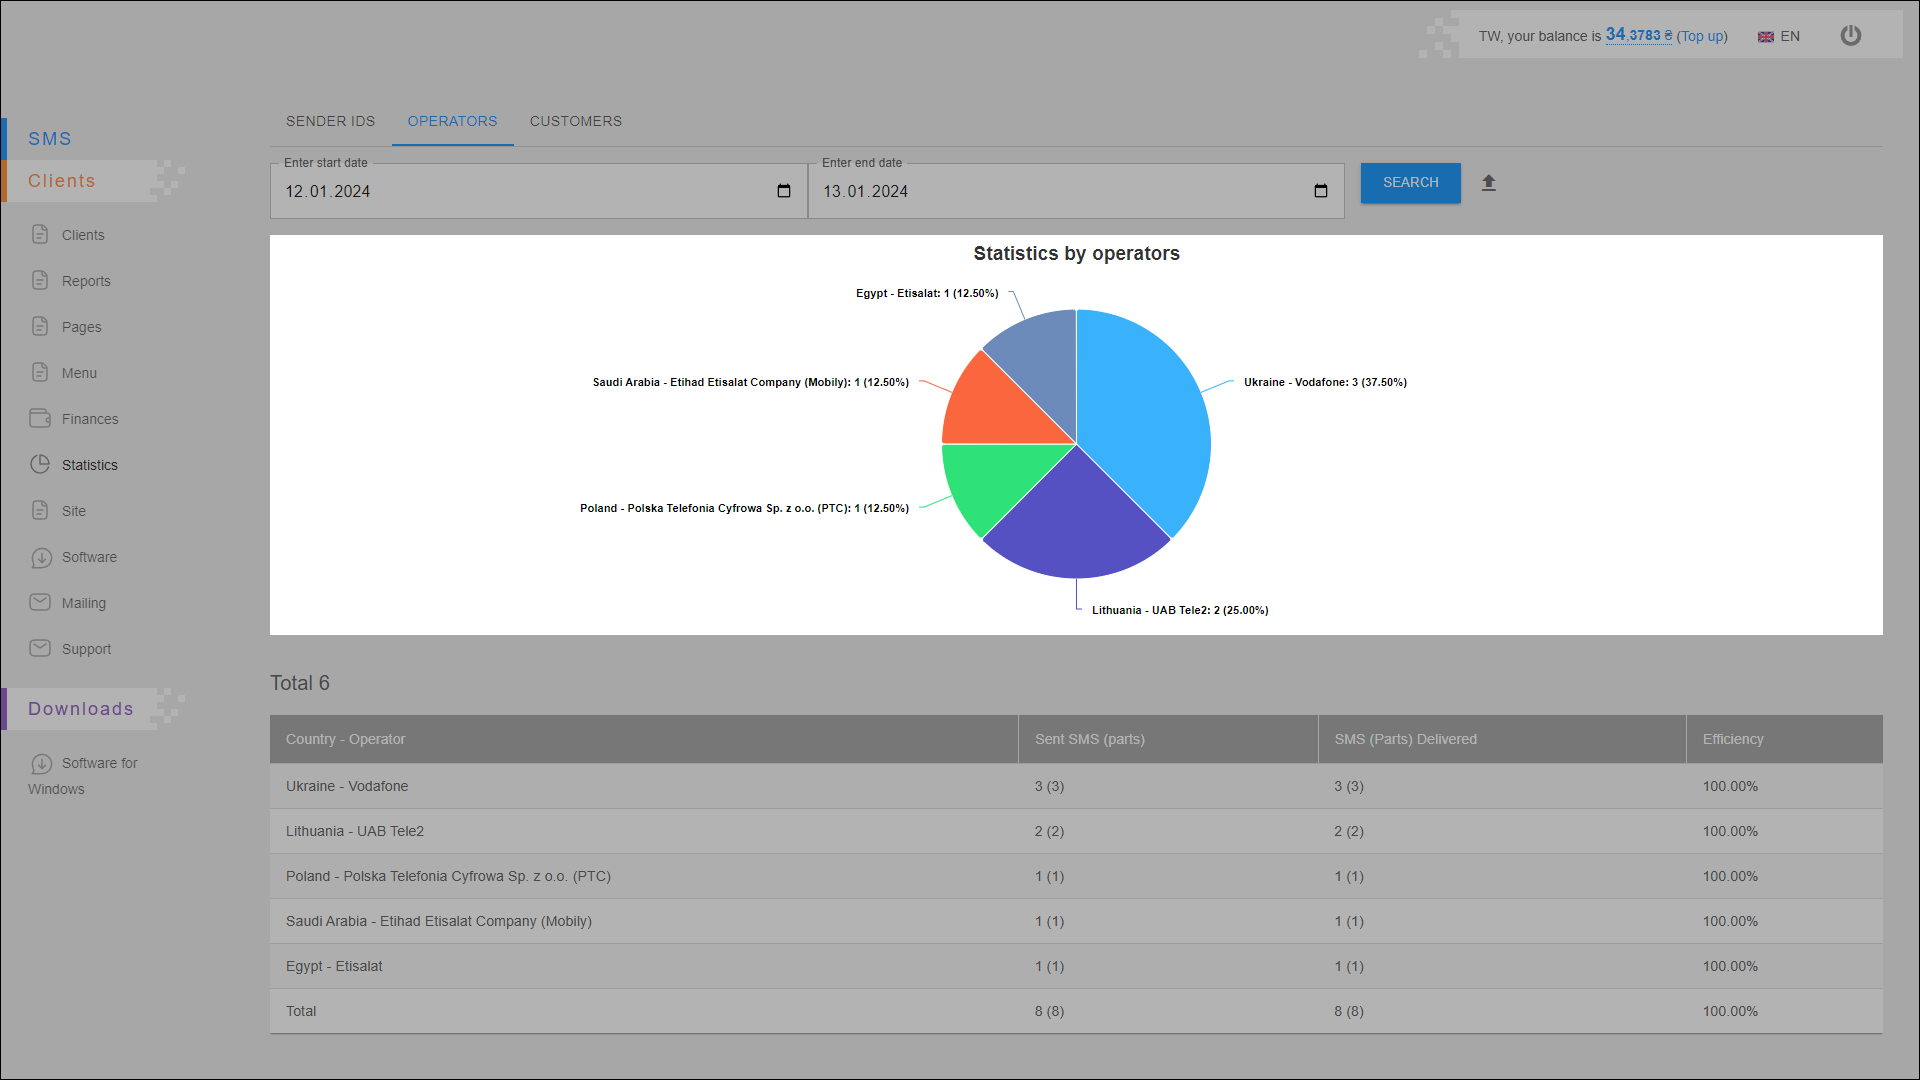1920x1080 pixels.
Task: Click Software for Windows download icon
Action: [x=41, y=763]
